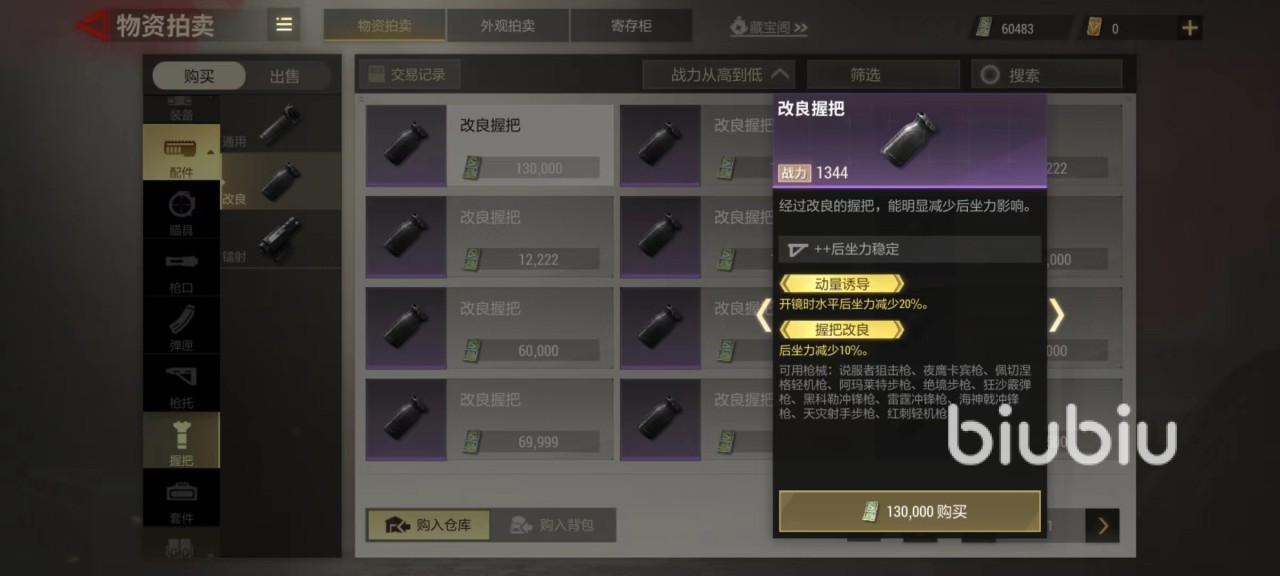This screenshot has width=1280, height=576.
Task: Open the 藏宝阁 link
Action: click(768, 27)
